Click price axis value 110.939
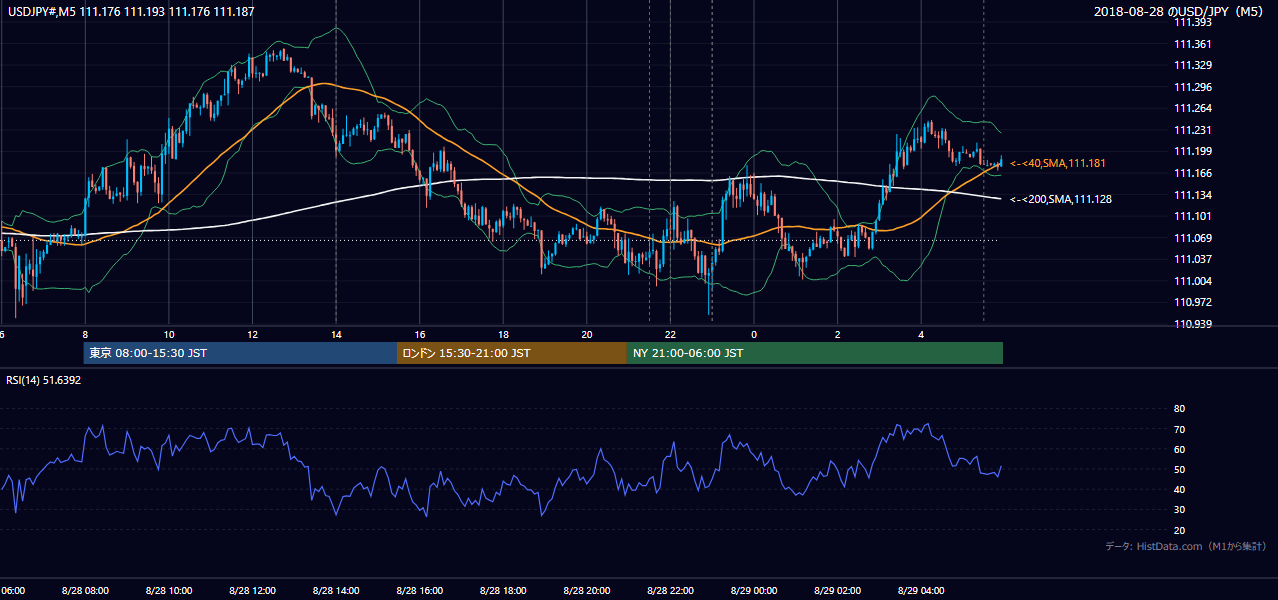 [1192, 324]
